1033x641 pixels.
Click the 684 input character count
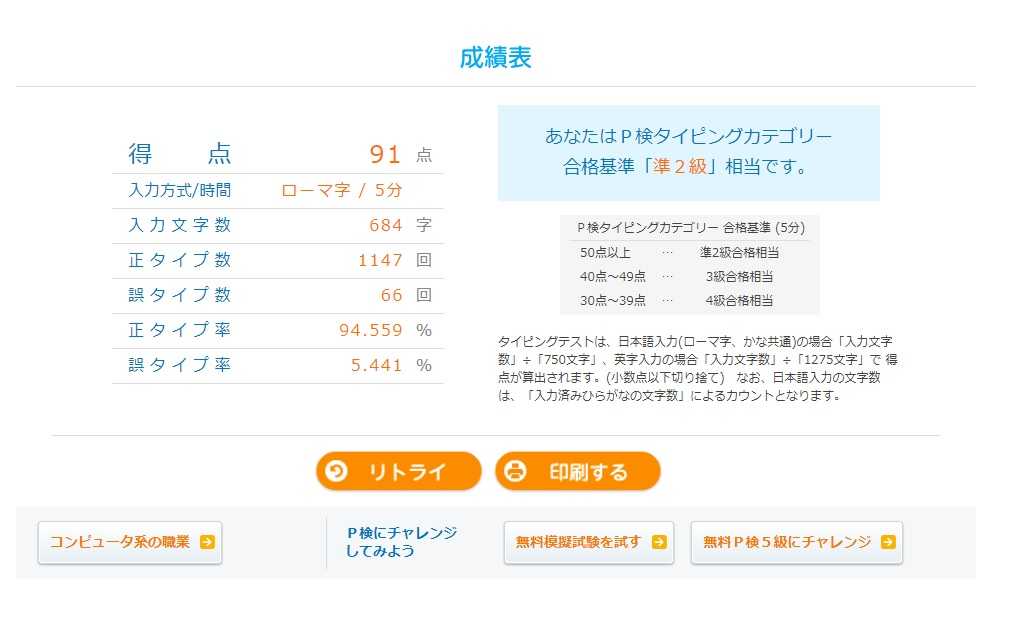(385, 225)
